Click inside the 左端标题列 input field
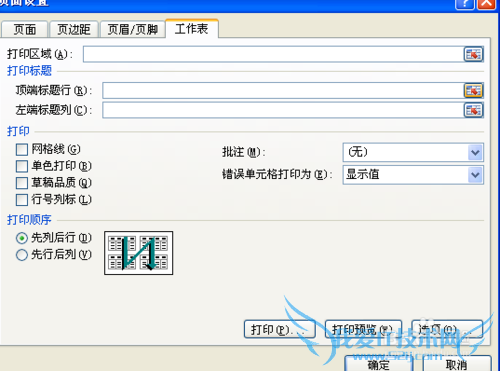Image resolution: width=500 pixels, height=371 pixels. pyautogui.click(x=283, y=110)
